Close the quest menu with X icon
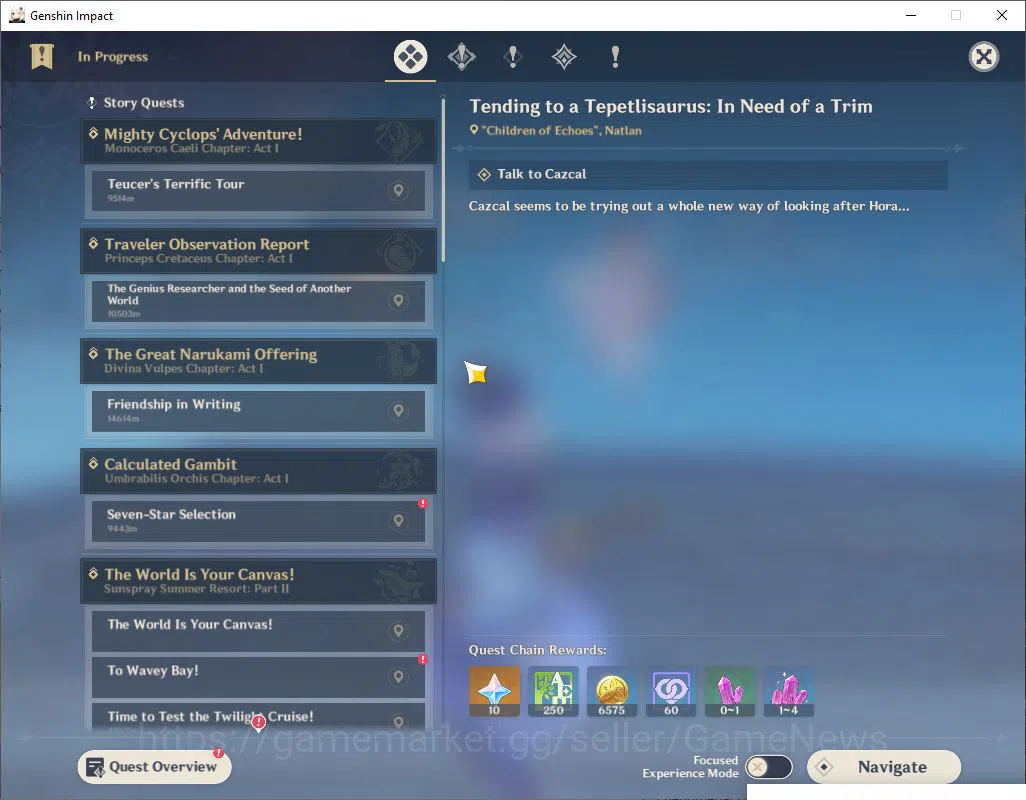Screen dimensions: 1026x800 (x=983, y=57)
